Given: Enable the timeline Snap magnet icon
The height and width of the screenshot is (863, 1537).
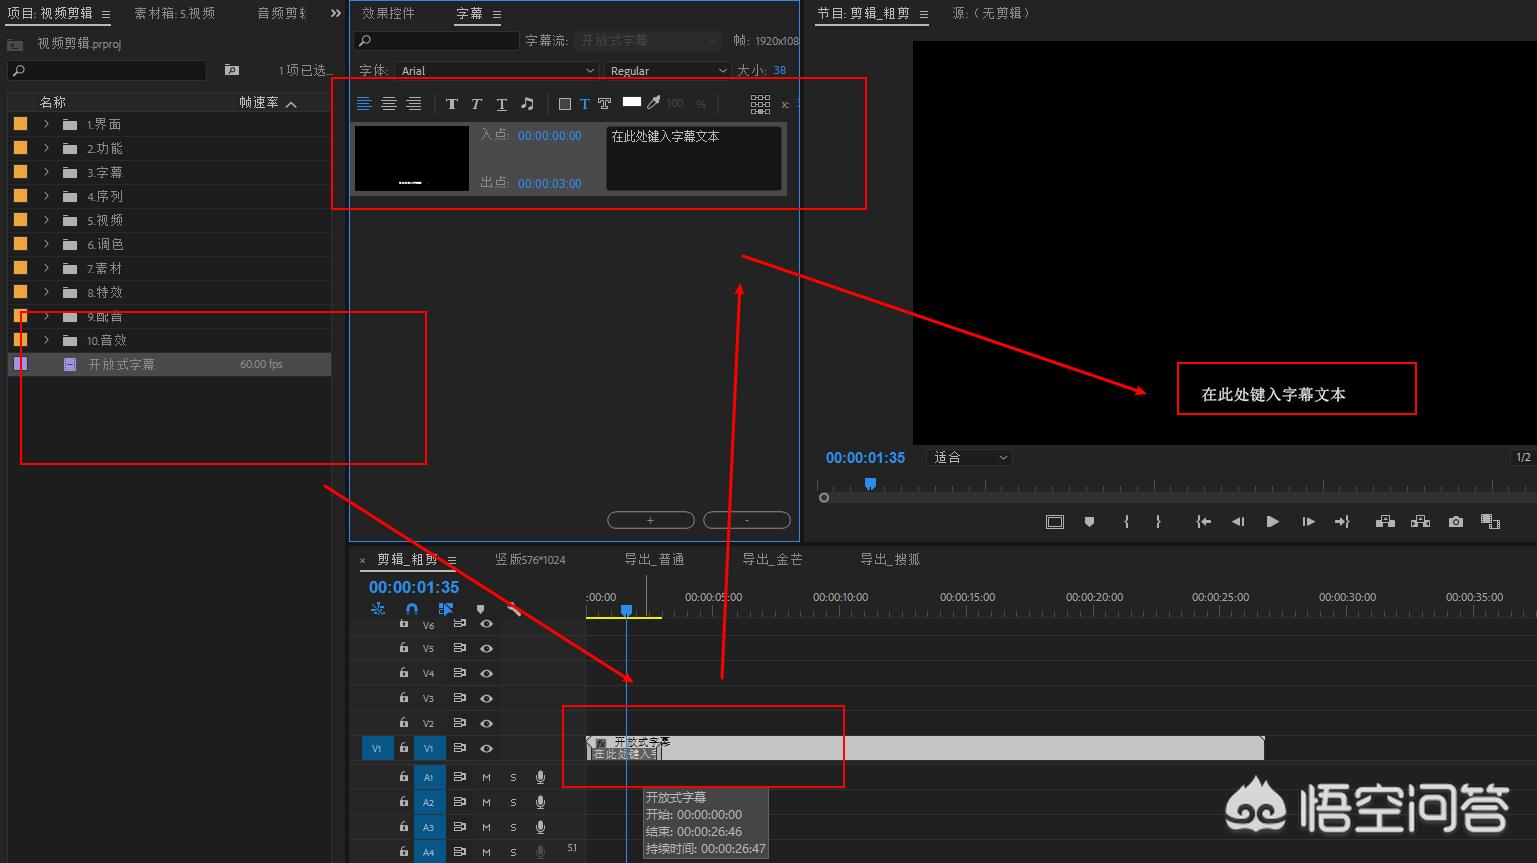Looking at the screenshot, I should [x=412, y=609].
